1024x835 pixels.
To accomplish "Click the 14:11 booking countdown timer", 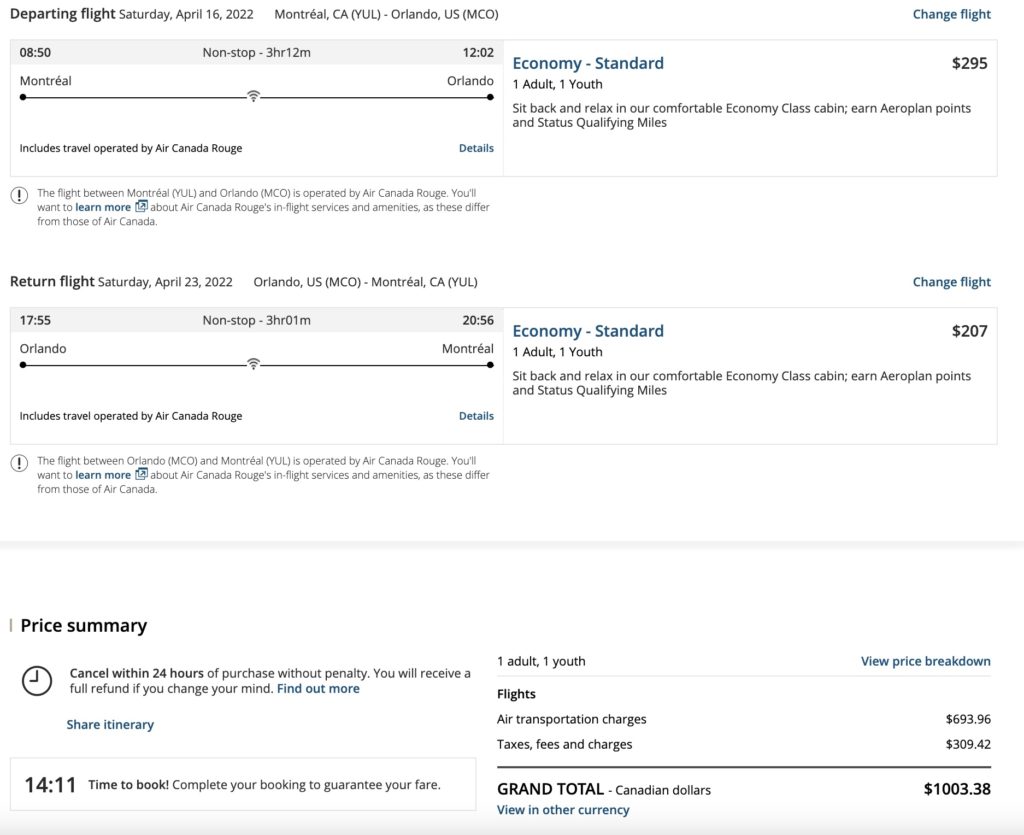I will 50,785.
